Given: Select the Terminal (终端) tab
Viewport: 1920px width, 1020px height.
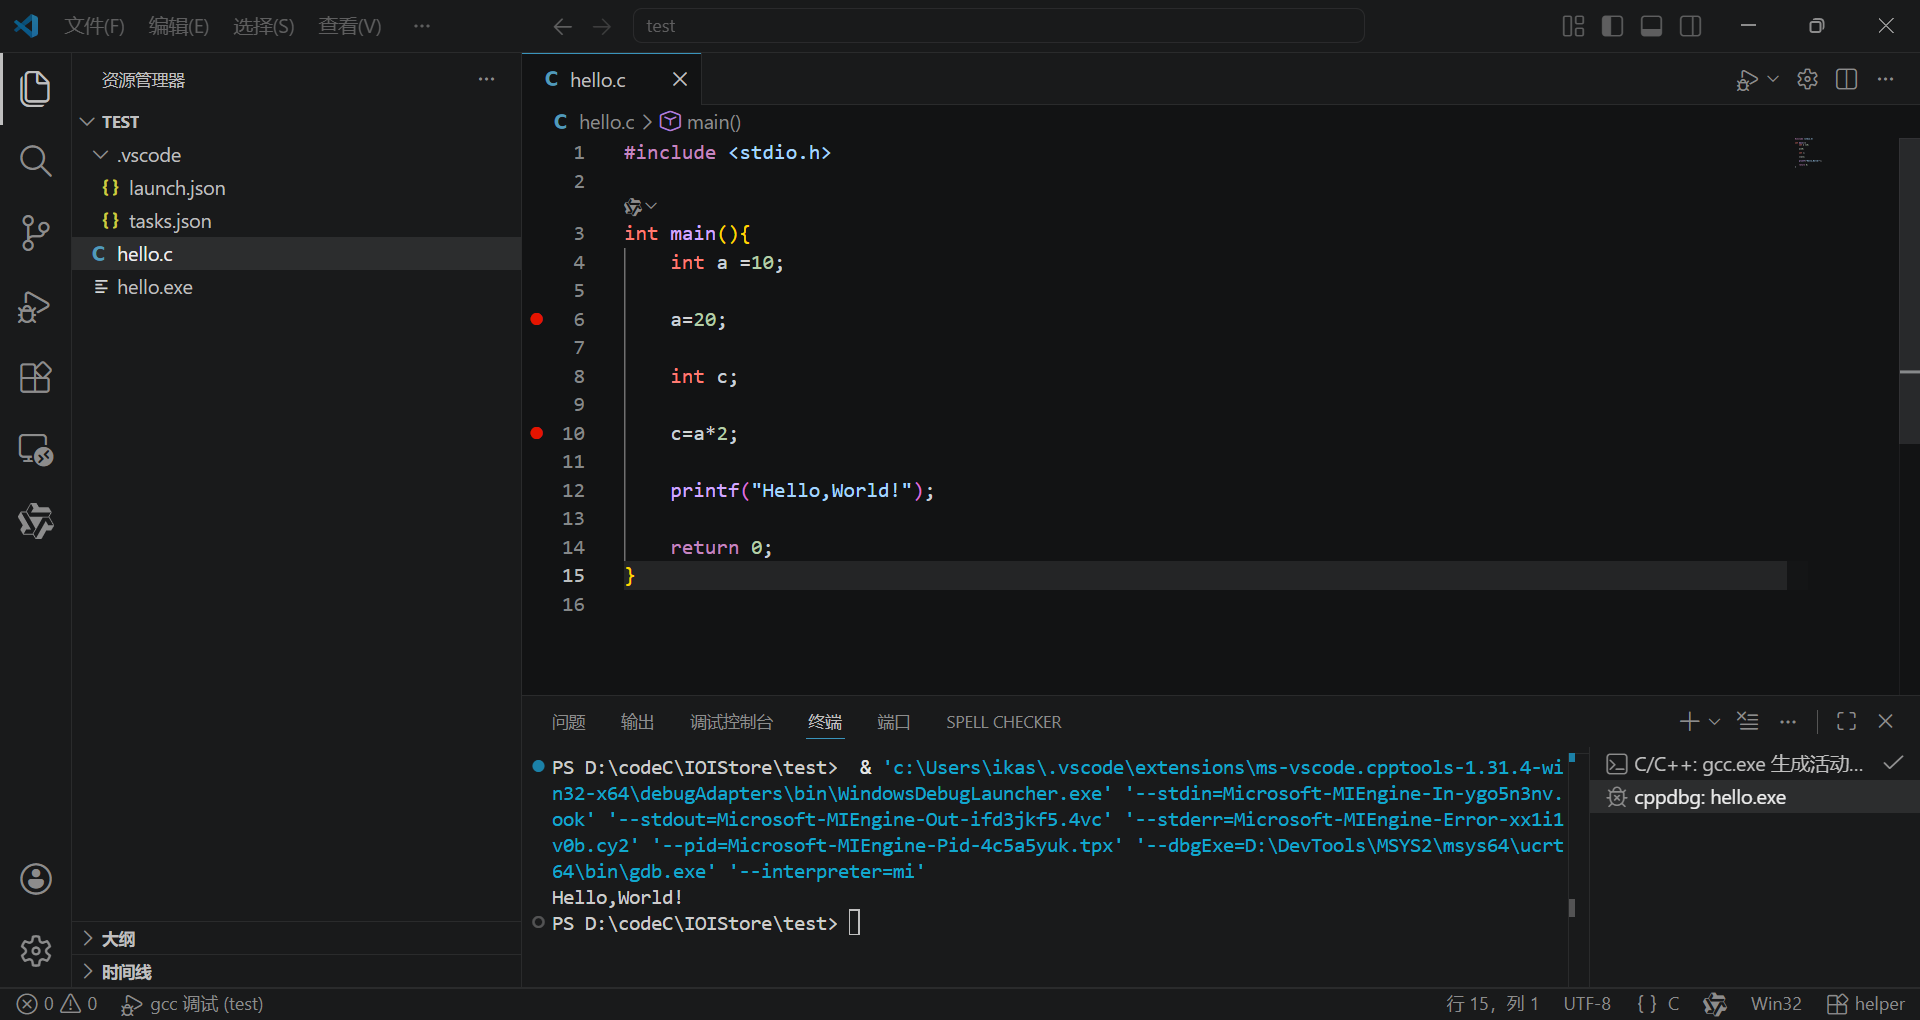Looking at the screenshot, I should (x=825, y=722).
